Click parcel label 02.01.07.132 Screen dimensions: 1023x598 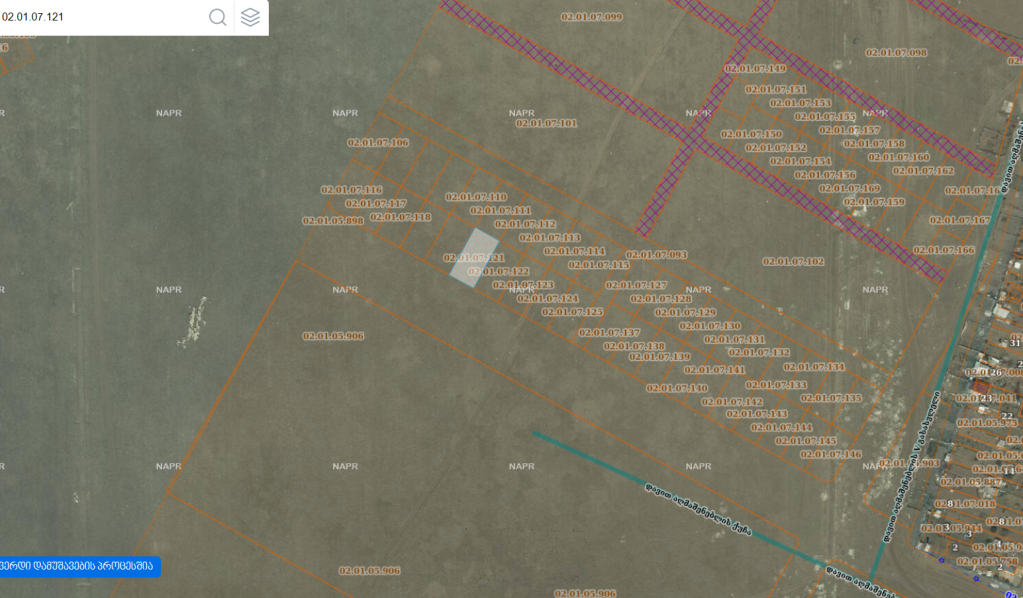759,353
